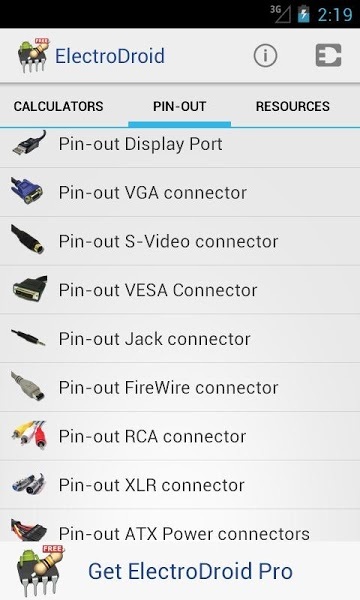Click the blue VGA connector image

pos(27,191)
